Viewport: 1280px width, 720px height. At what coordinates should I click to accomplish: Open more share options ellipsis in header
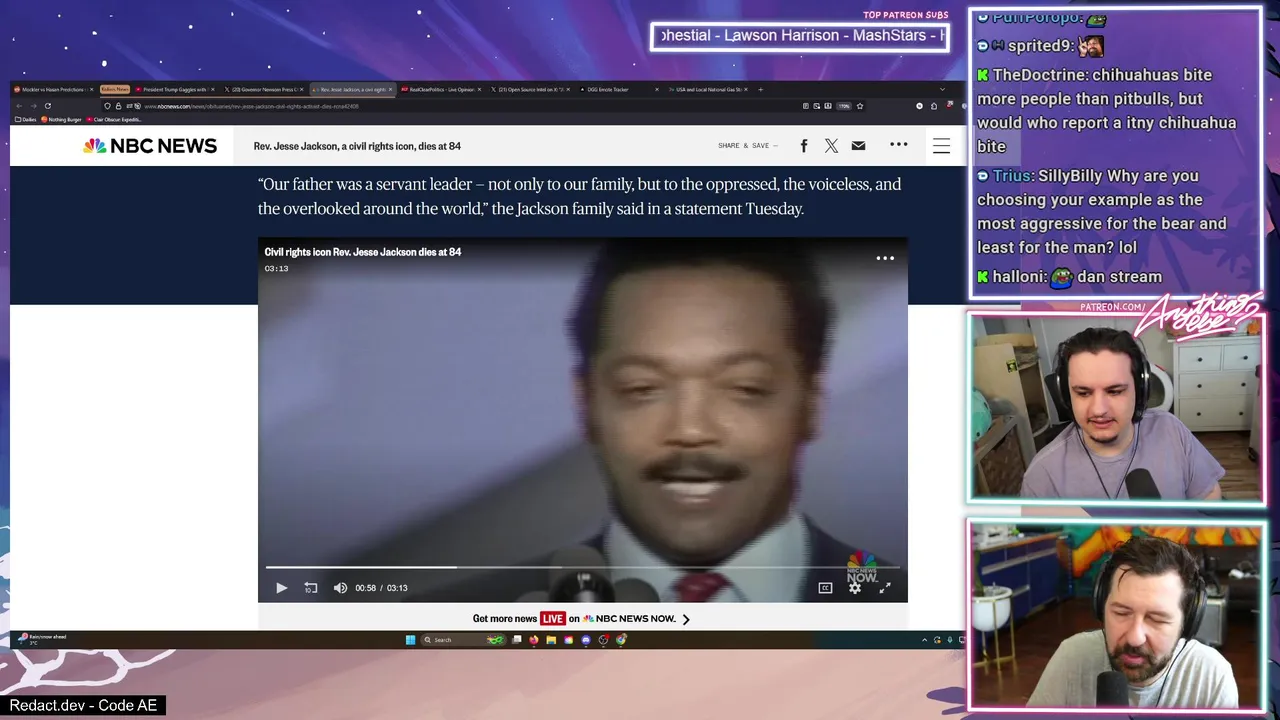pos(899,145)
